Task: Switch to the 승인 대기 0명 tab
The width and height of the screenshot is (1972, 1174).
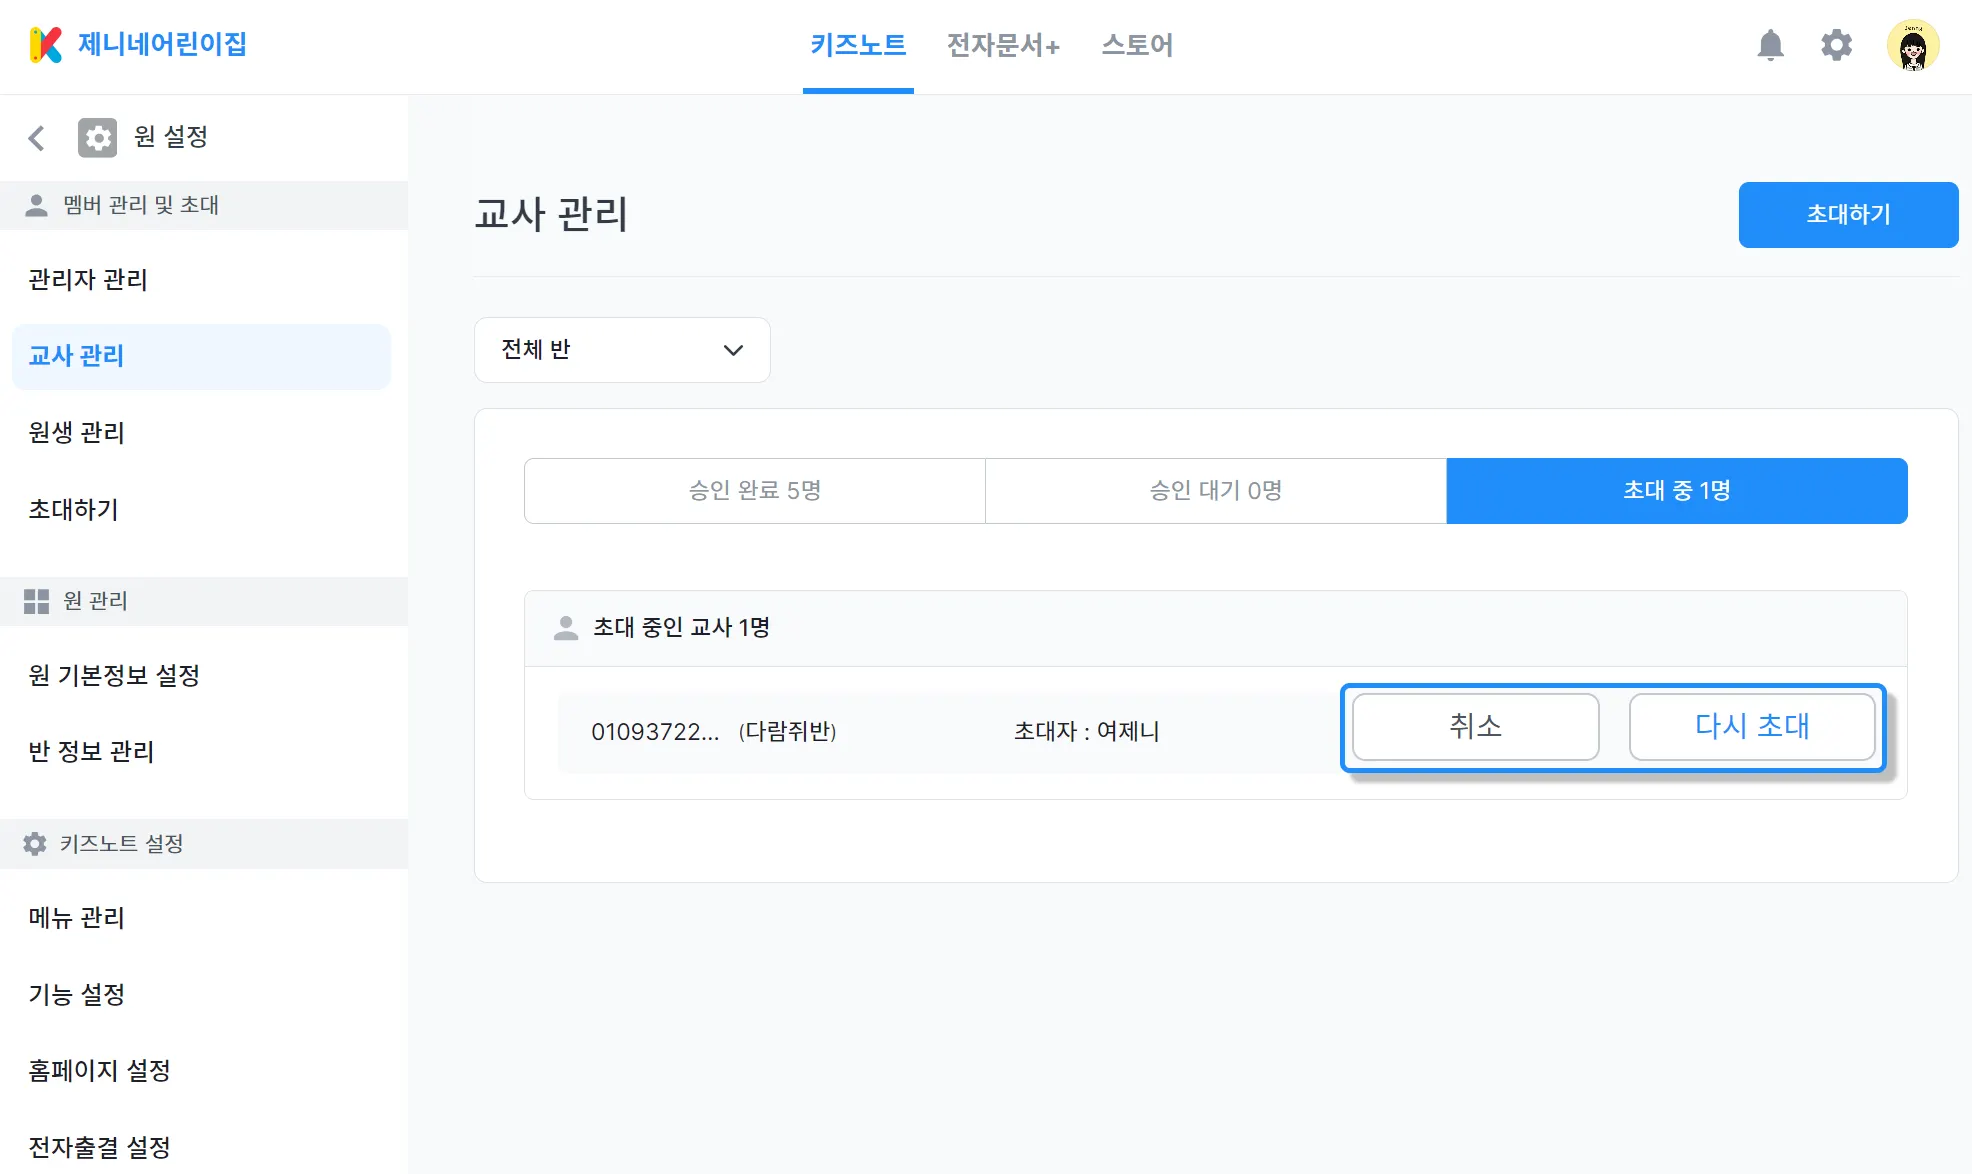Action: click(1215, 491)
